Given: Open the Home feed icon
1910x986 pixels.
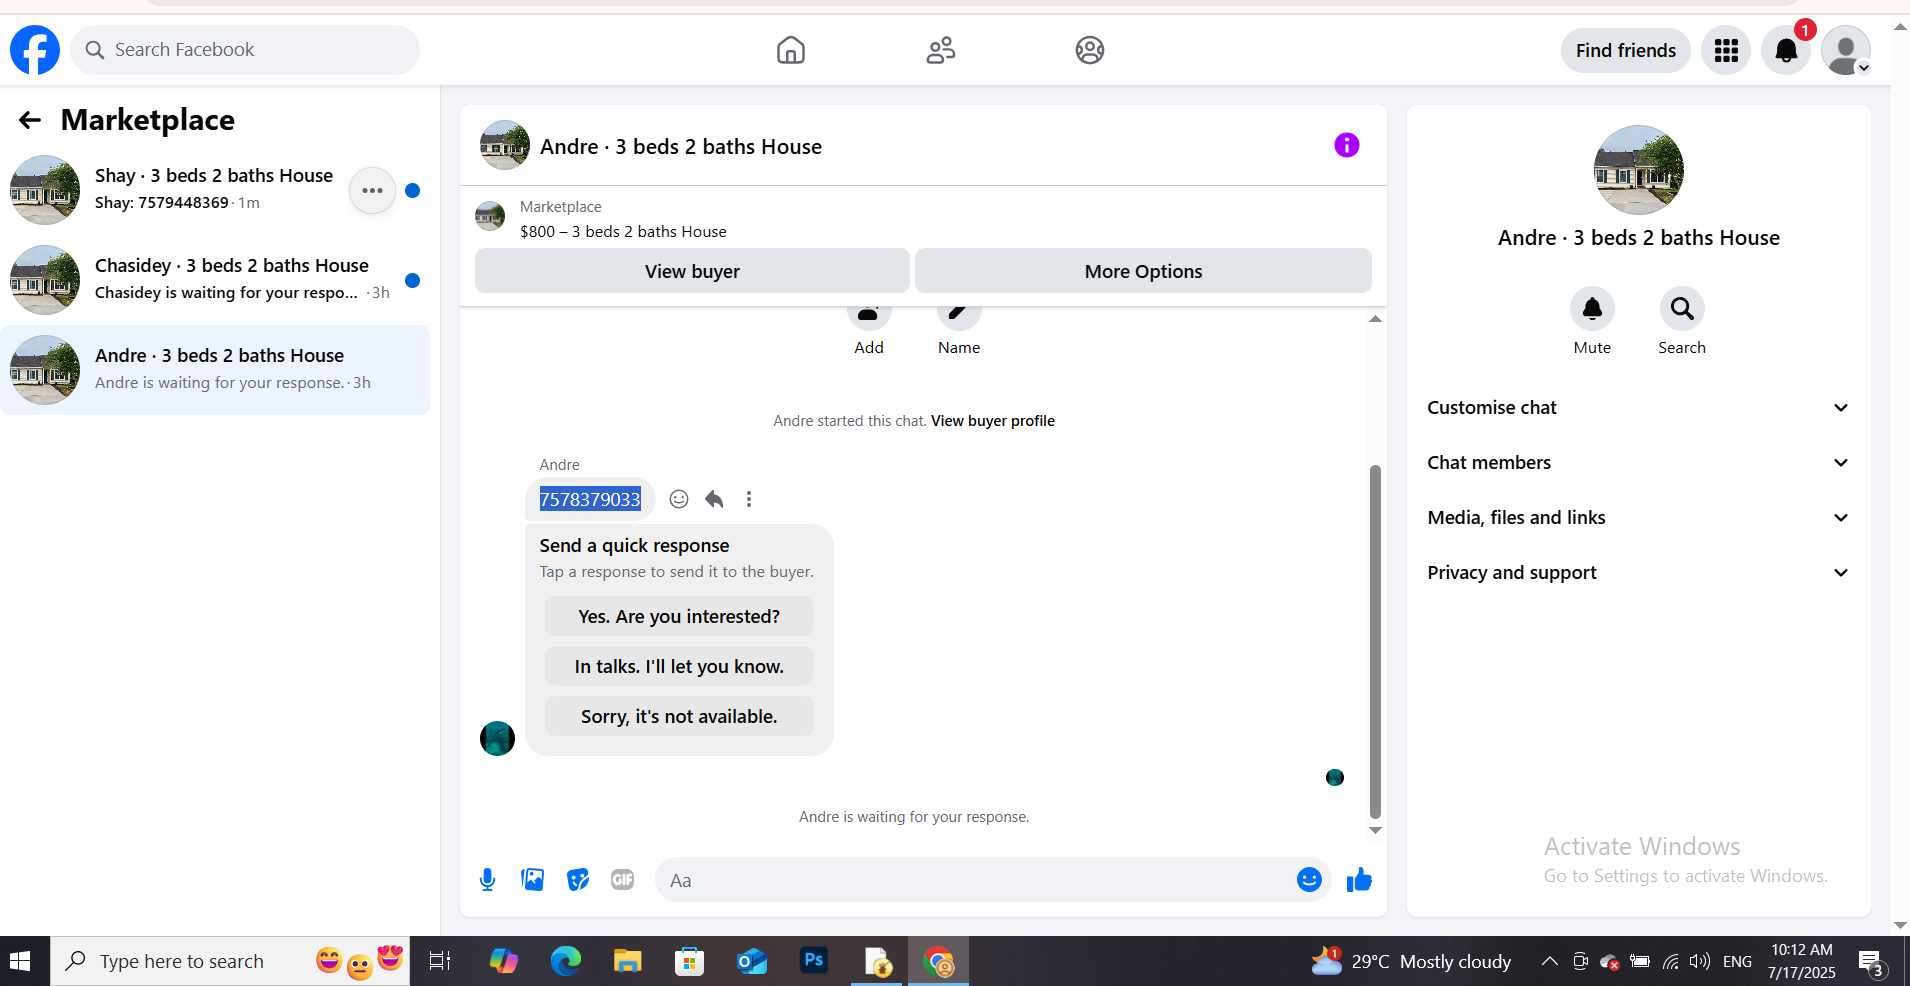Looking at the screenshot, I should (791, 50).
